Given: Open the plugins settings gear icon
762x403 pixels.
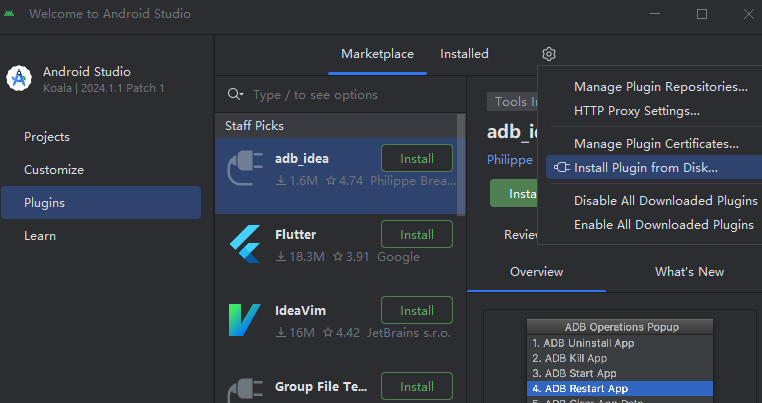Looking at the screenshot, I should click(549, 54).
